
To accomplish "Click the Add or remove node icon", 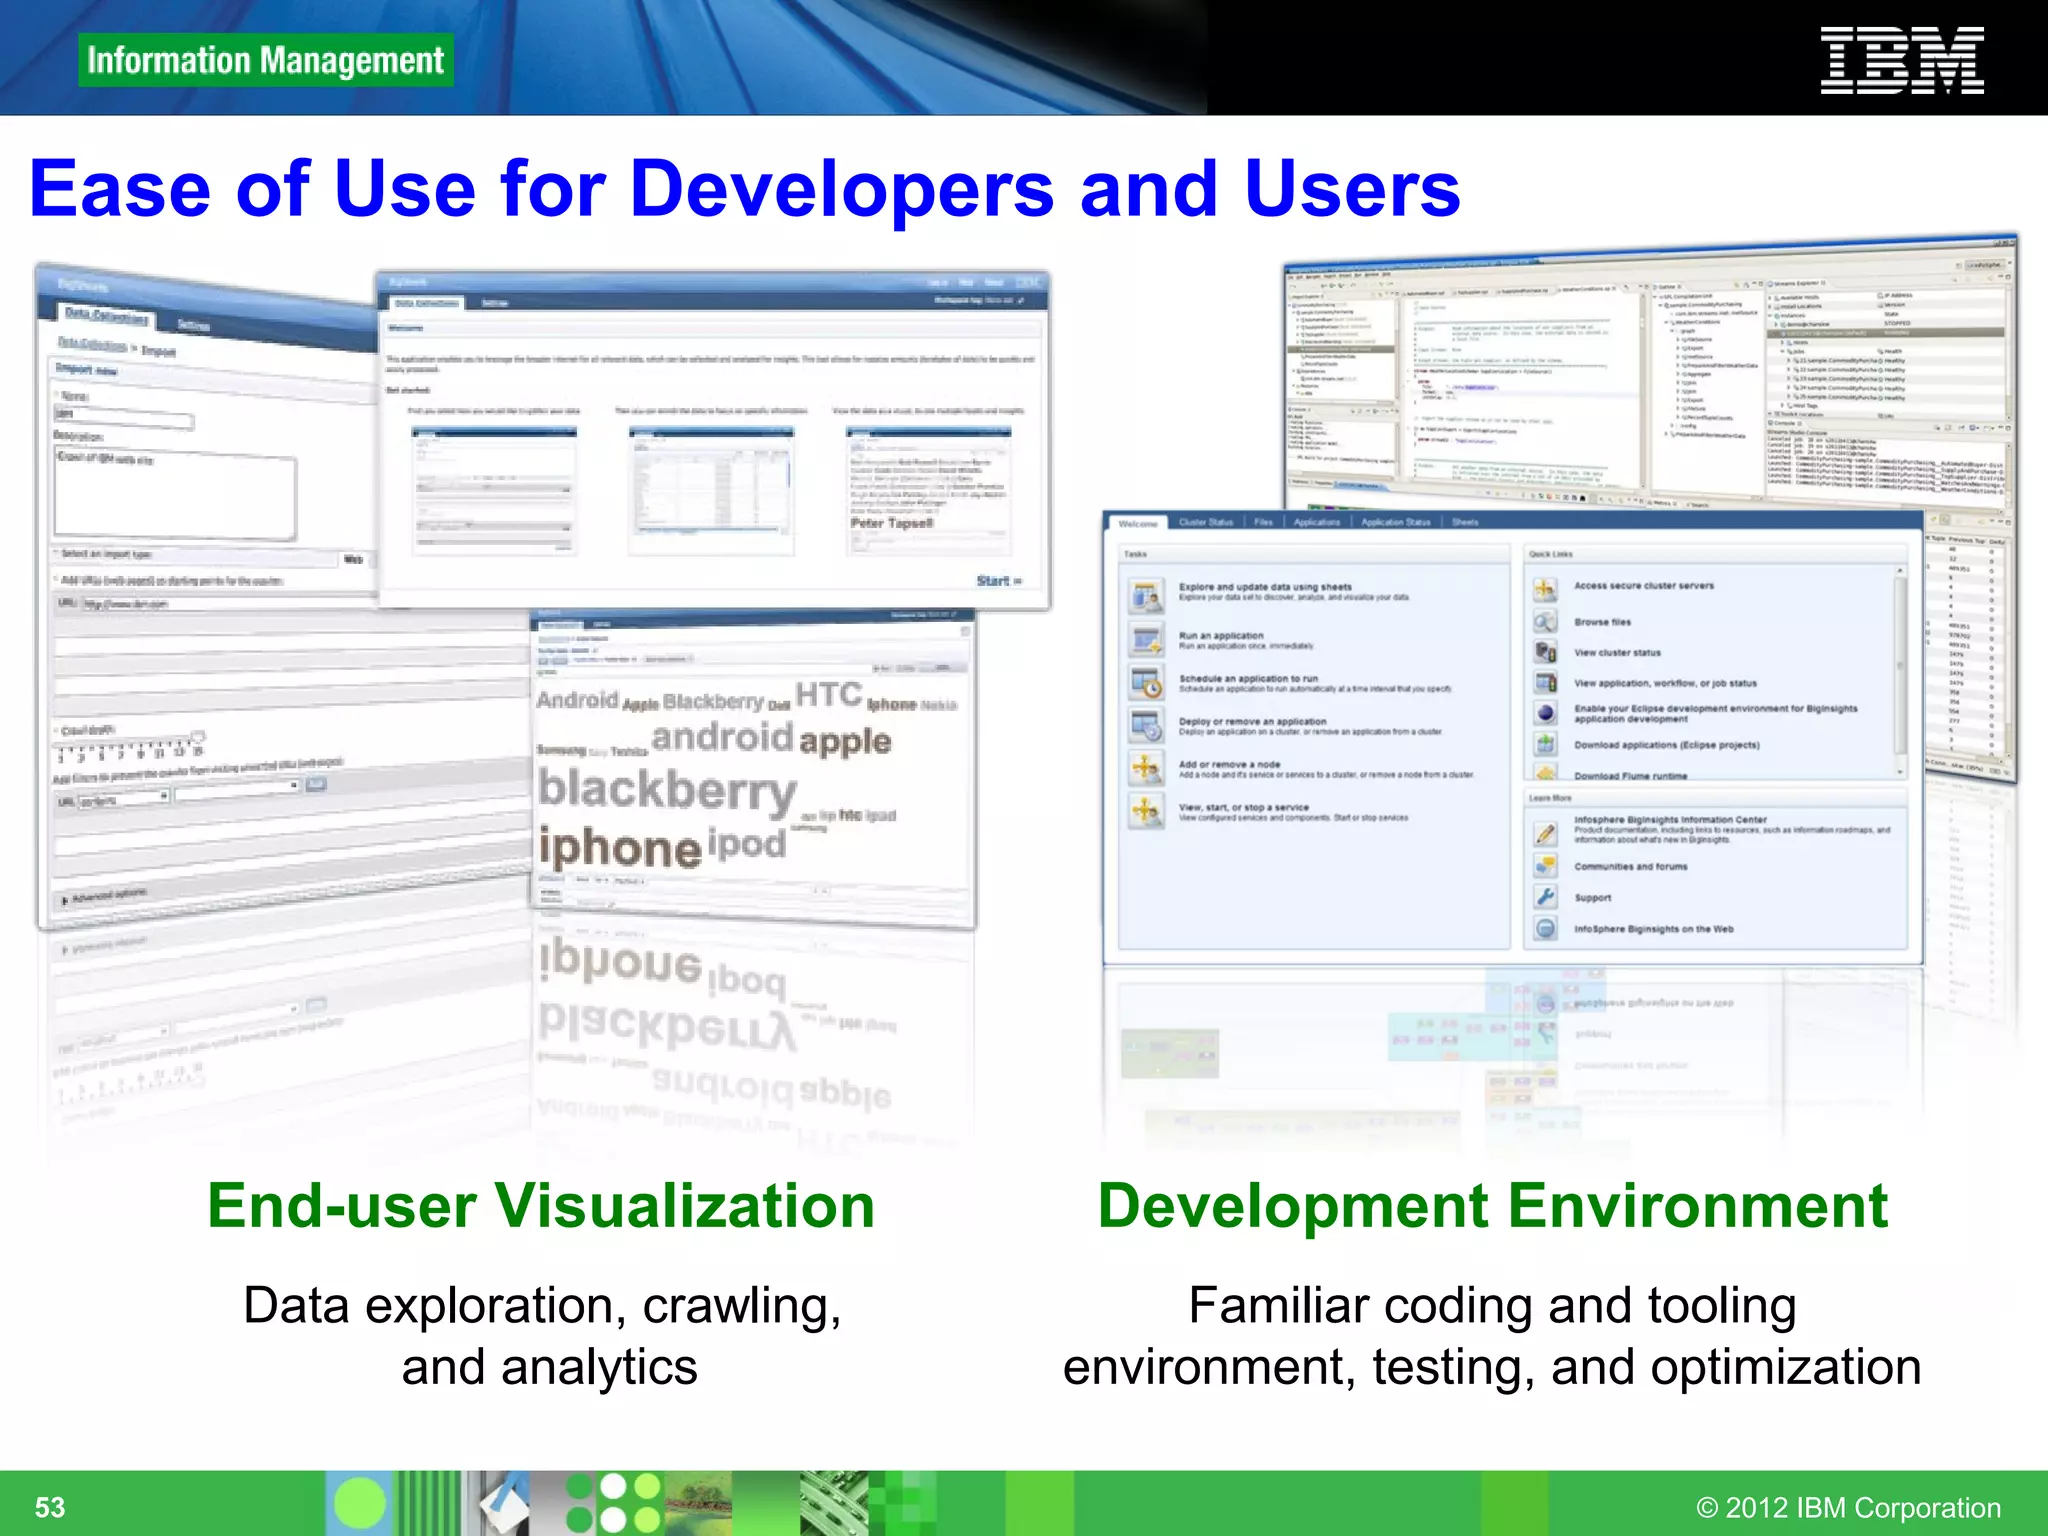I will [x=1146, y=768].
